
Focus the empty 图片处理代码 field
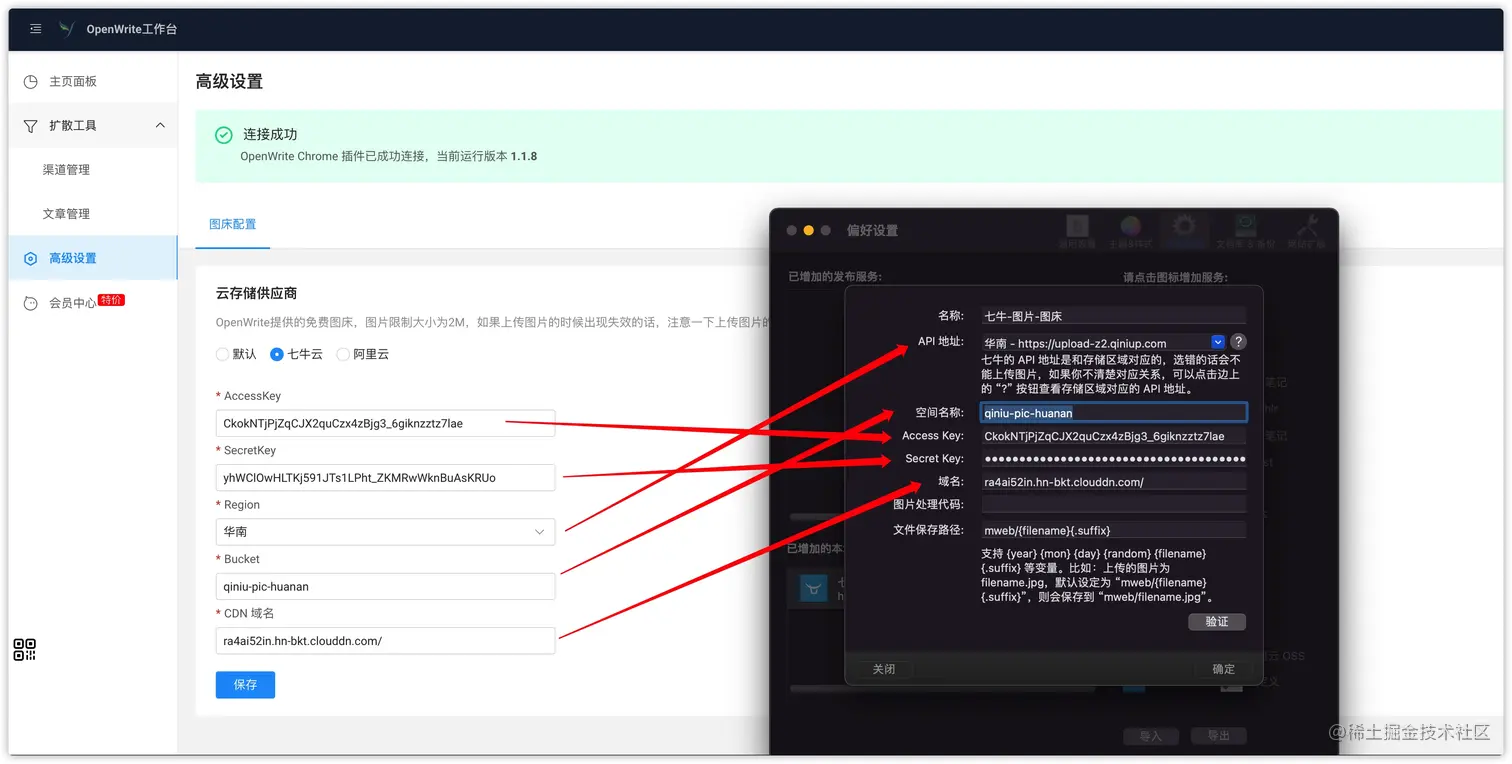[x=1112, y=504]
